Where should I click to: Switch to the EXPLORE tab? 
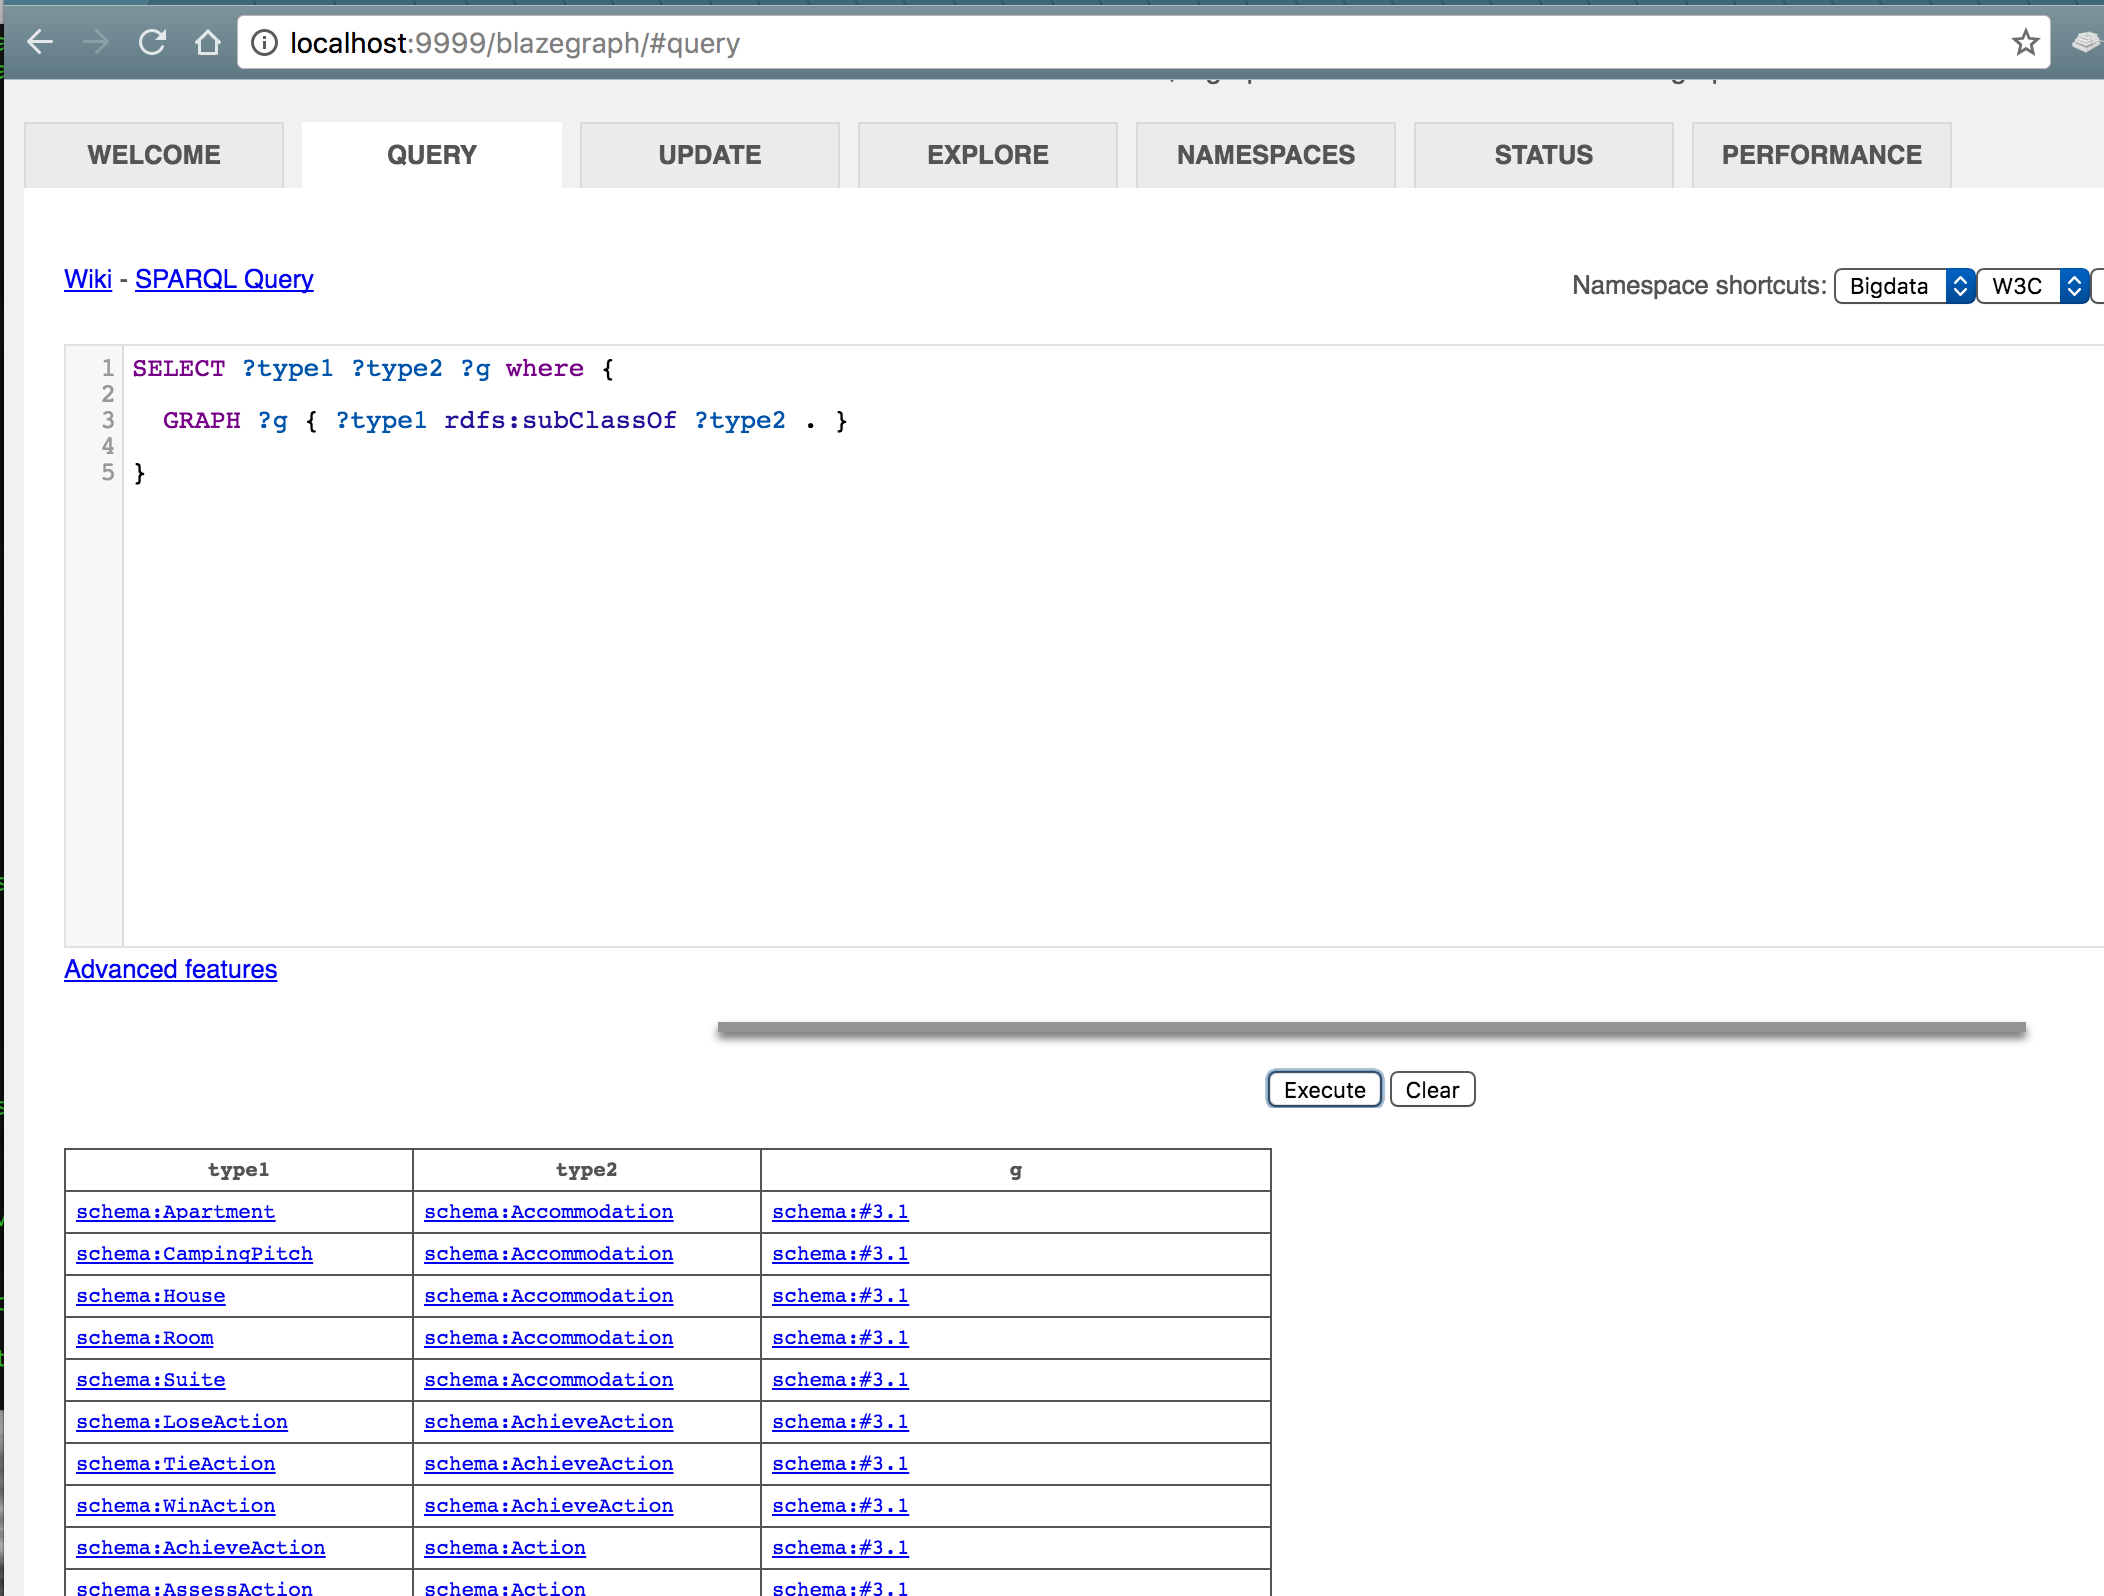tap(987, 154)
